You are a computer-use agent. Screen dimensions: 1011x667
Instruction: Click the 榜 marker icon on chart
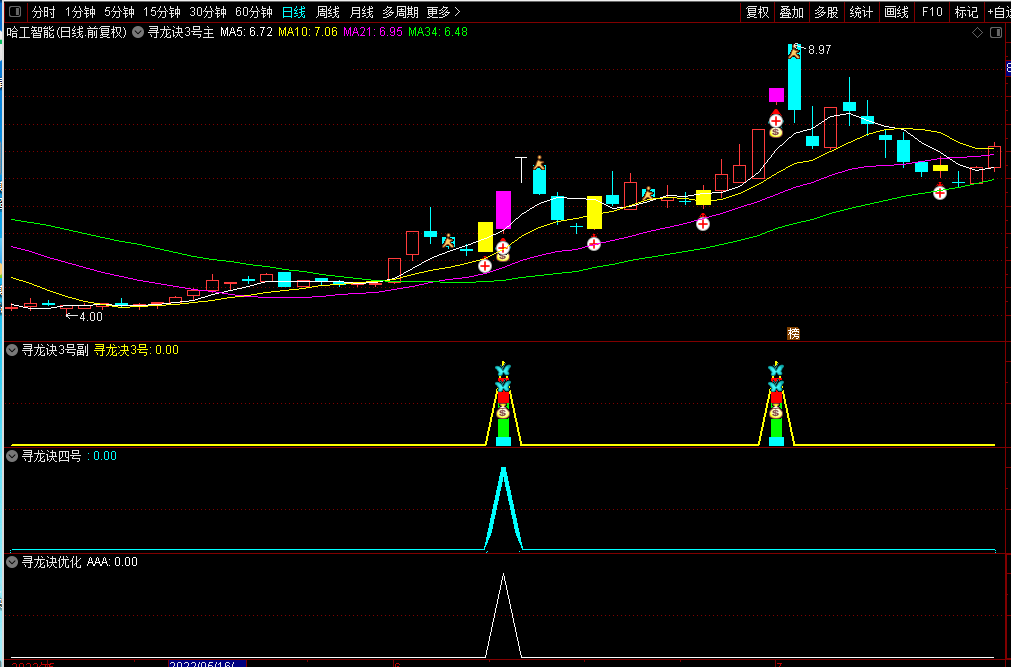coord(793,334)
